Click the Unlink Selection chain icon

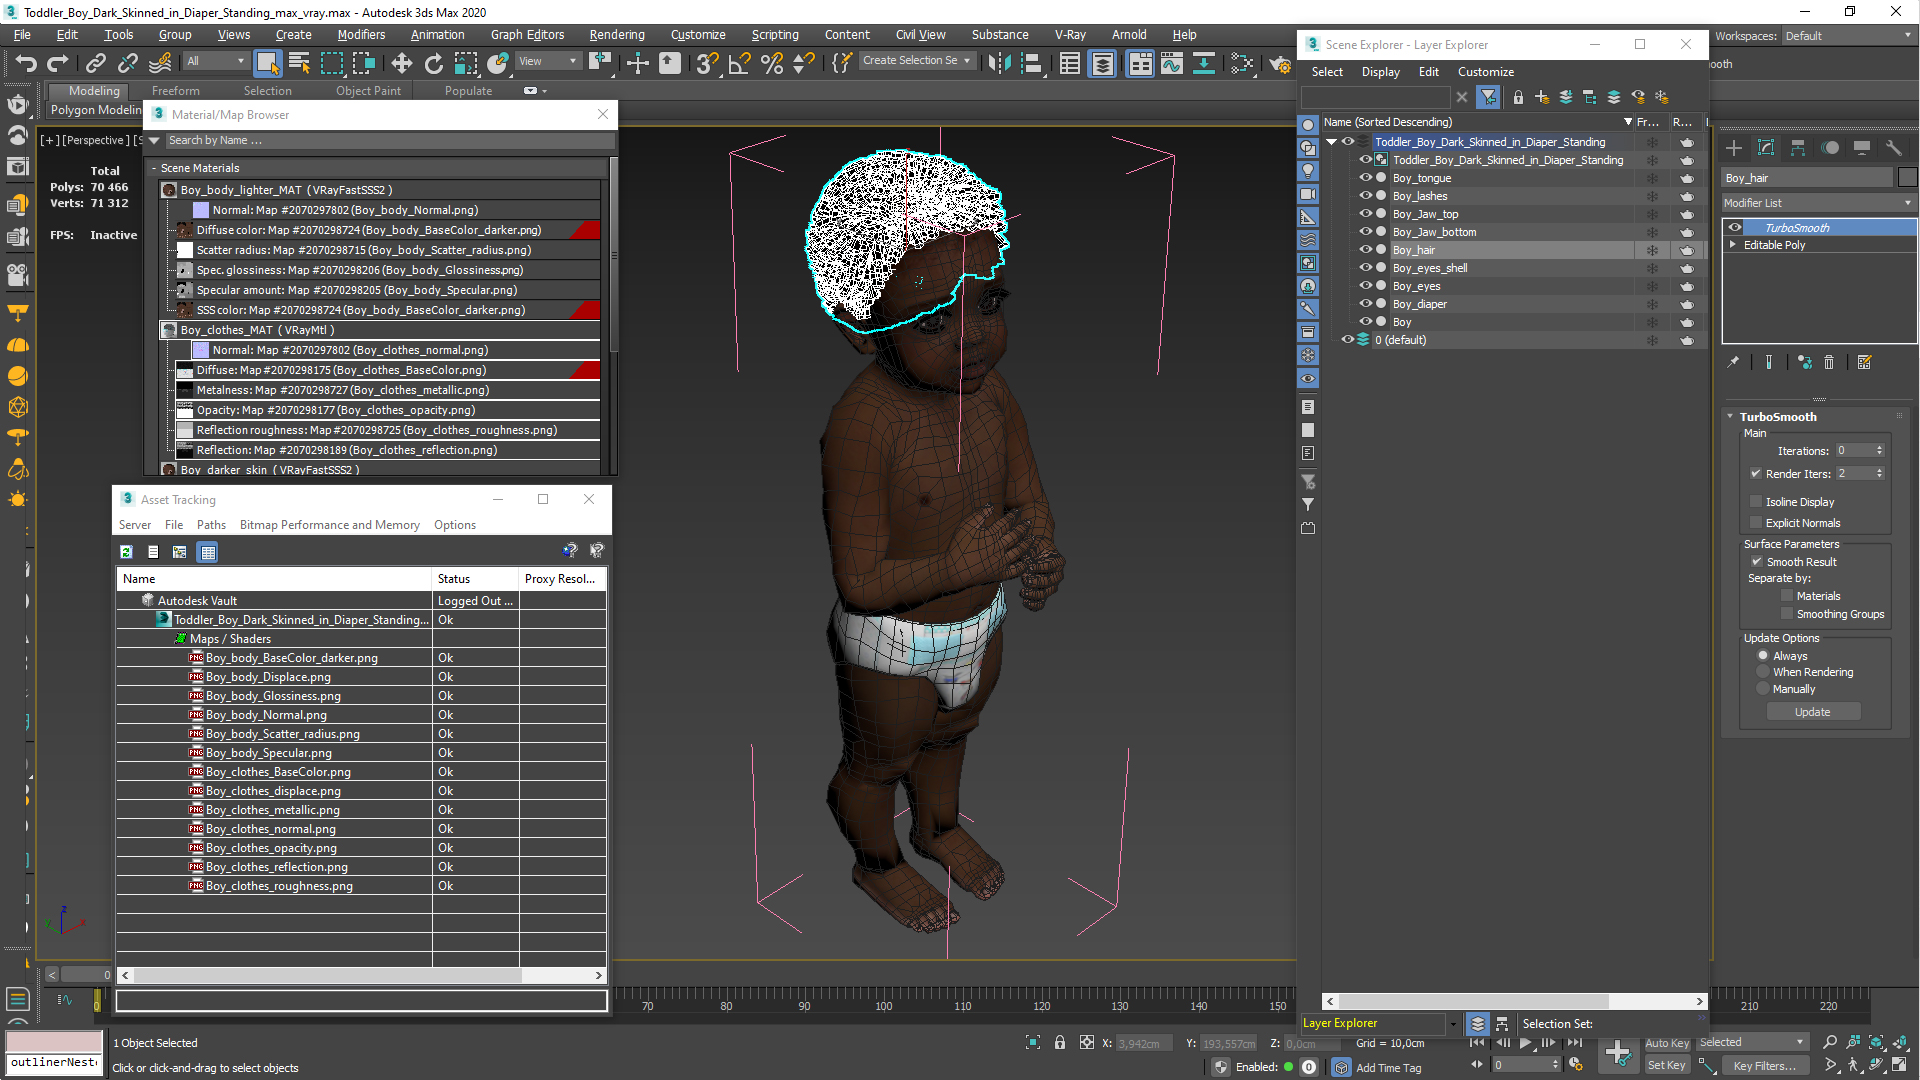[x=128, y=64]
